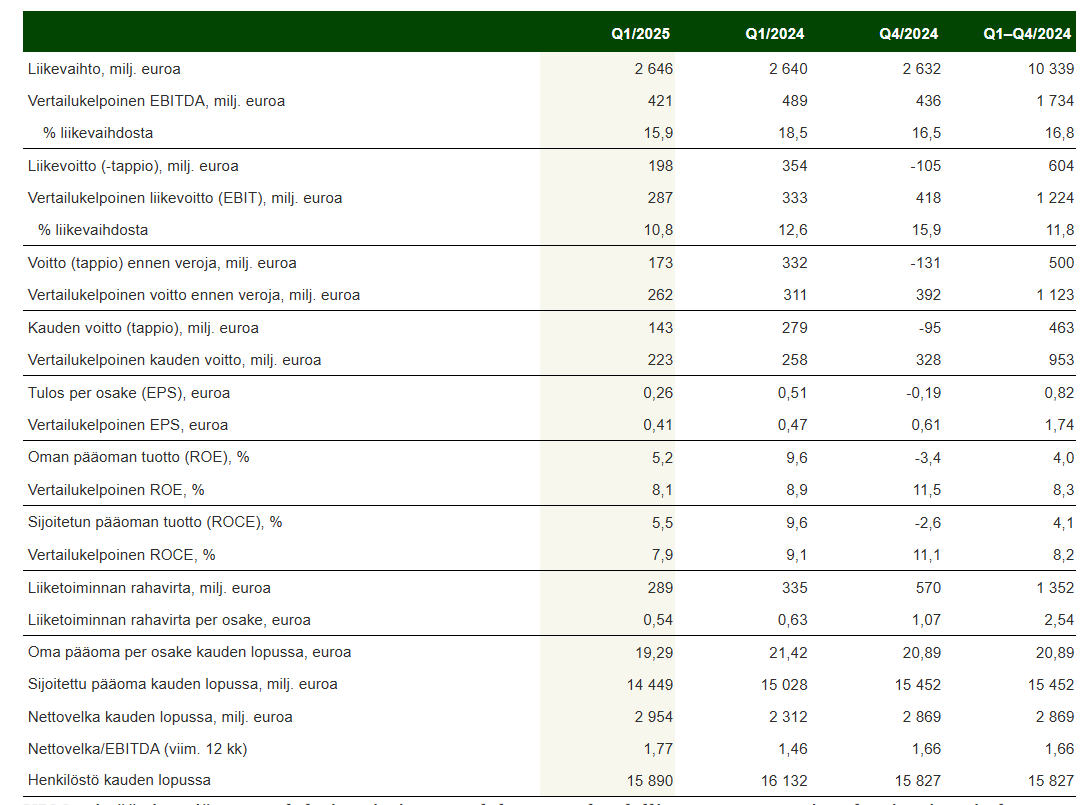The image size is (1092, 805).
Task: Select the Q1/2024 Henkilöstö value 16 132
Action: pos(783,781)
